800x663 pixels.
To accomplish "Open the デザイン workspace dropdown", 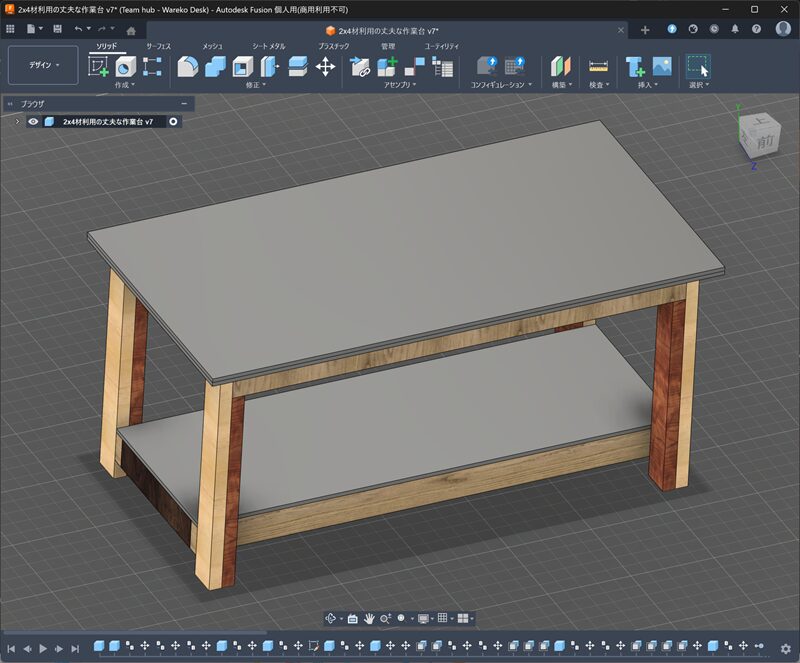I will (x=43, y=65).
